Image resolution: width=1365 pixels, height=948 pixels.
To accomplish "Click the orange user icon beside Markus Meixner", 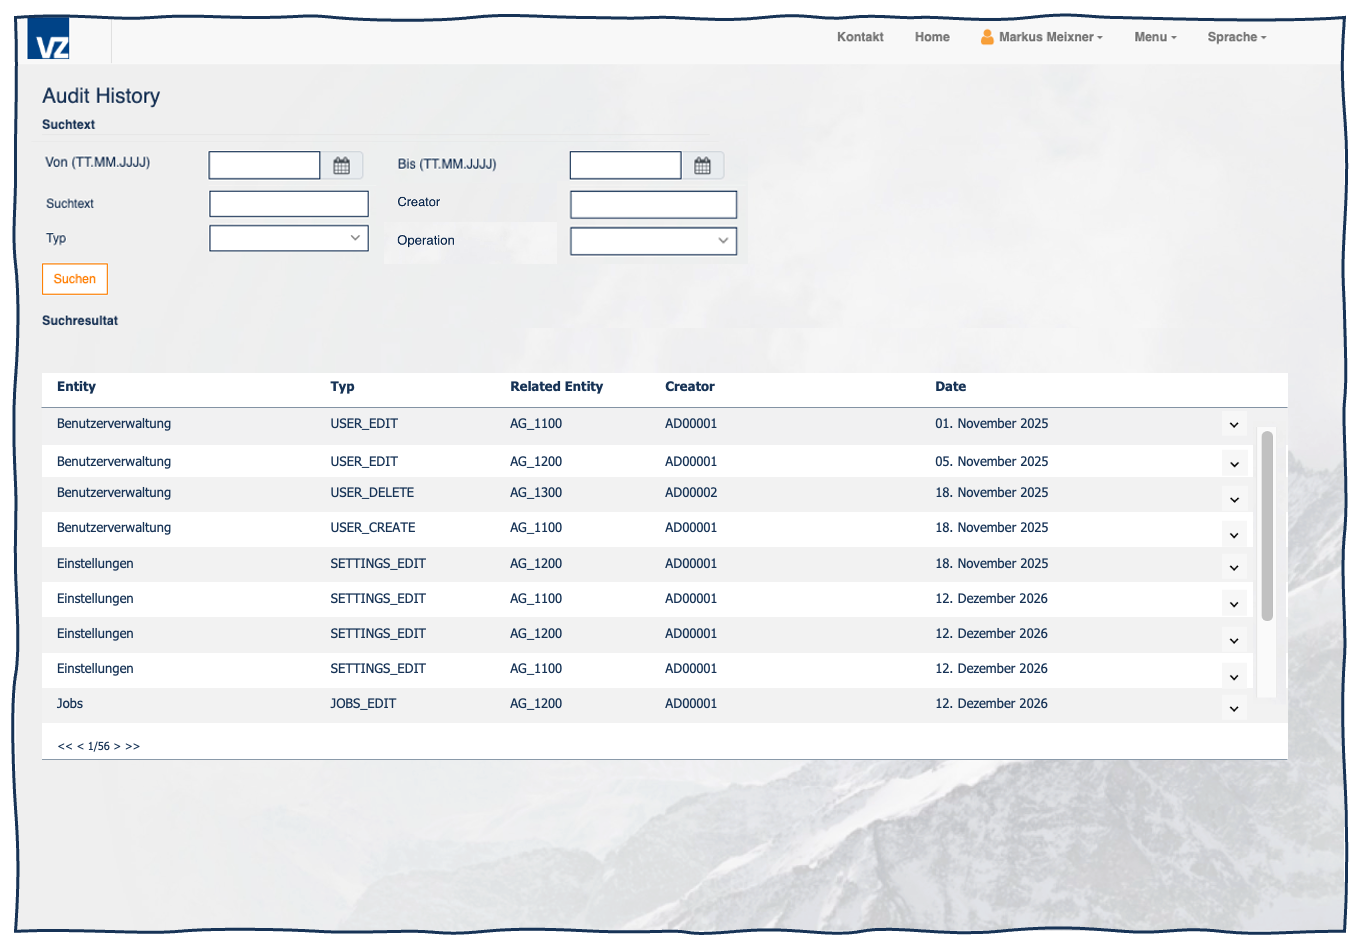I will tap(987, 37).
